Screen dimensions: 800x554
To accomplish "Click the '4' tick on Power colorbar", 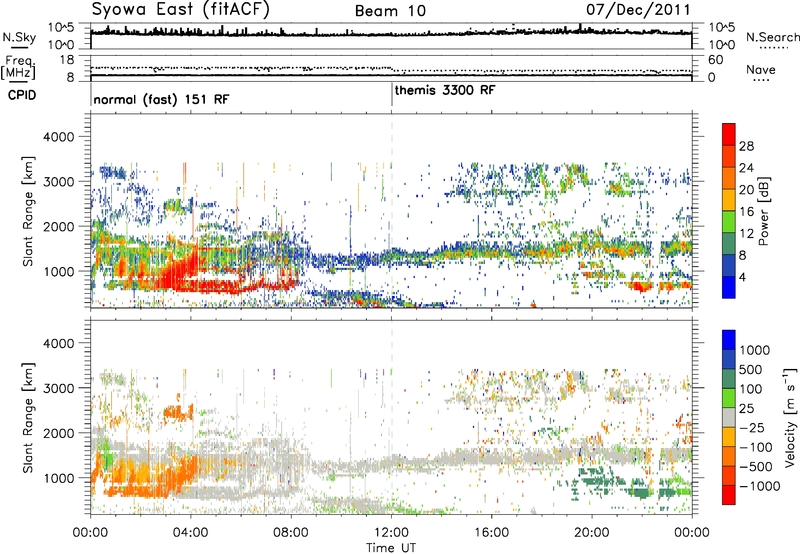I will [x=742, y=277].
